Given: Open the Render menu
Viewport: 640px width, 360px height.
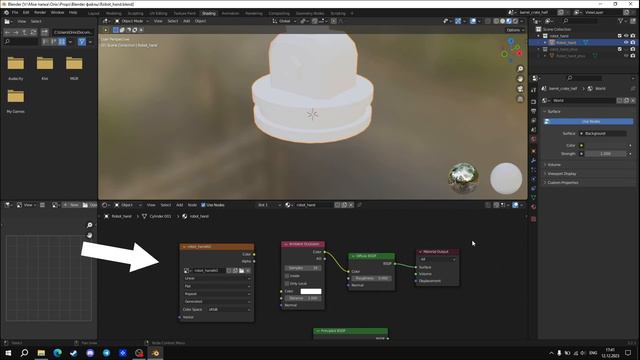Looking at the screenshot, I should click(x=40, y=13).
